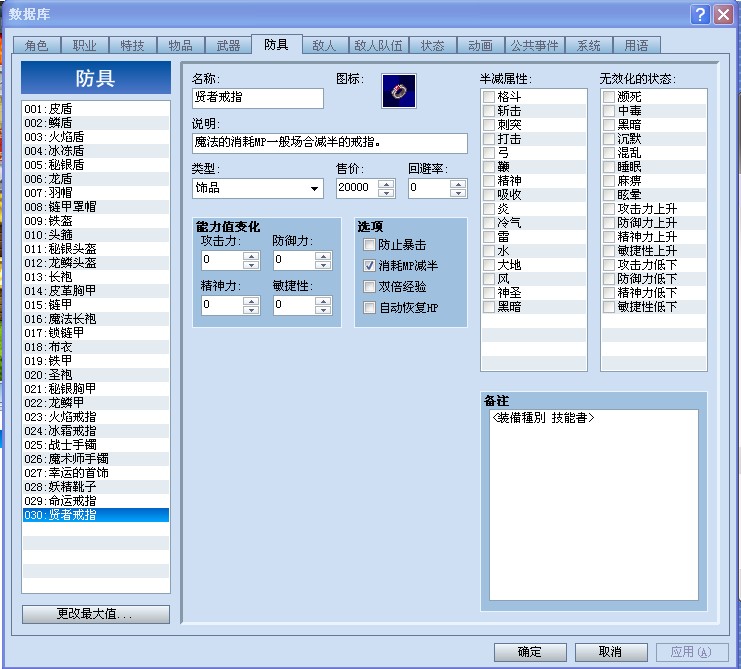Tick the 敏捷性低下 state checkbox
Screen dimensions: 741x669
point(609,307)
